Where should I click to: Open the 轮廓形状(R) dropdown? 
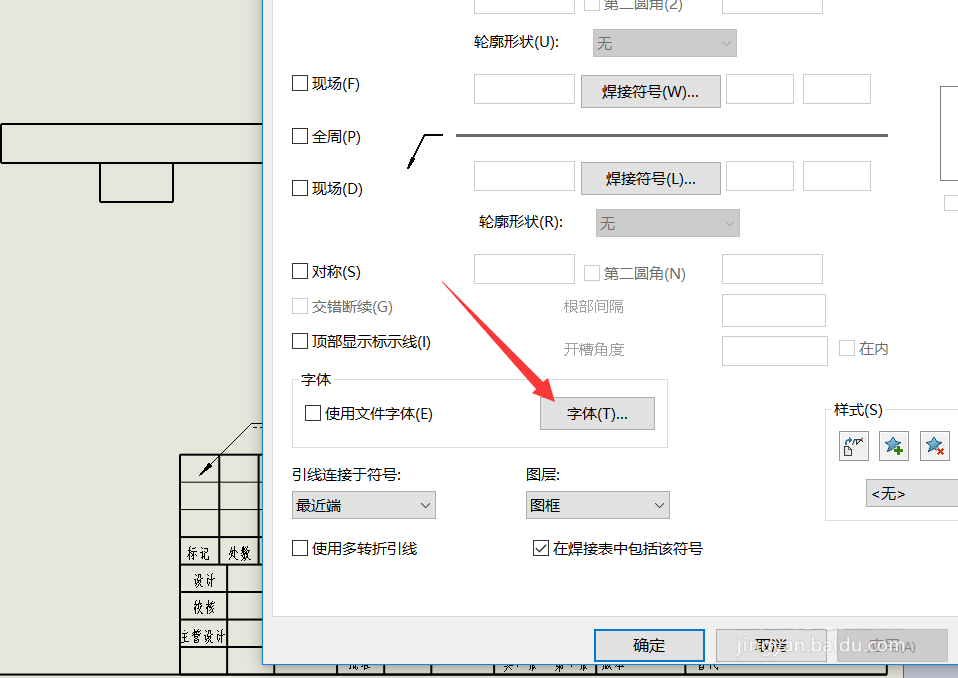(668, 223)
